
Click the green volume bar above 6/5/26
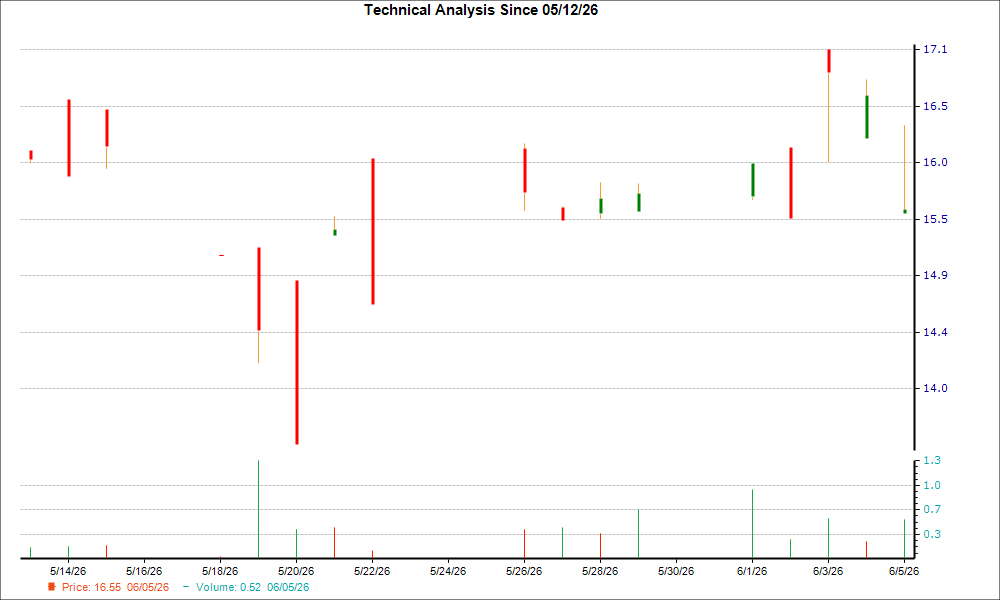904,539
